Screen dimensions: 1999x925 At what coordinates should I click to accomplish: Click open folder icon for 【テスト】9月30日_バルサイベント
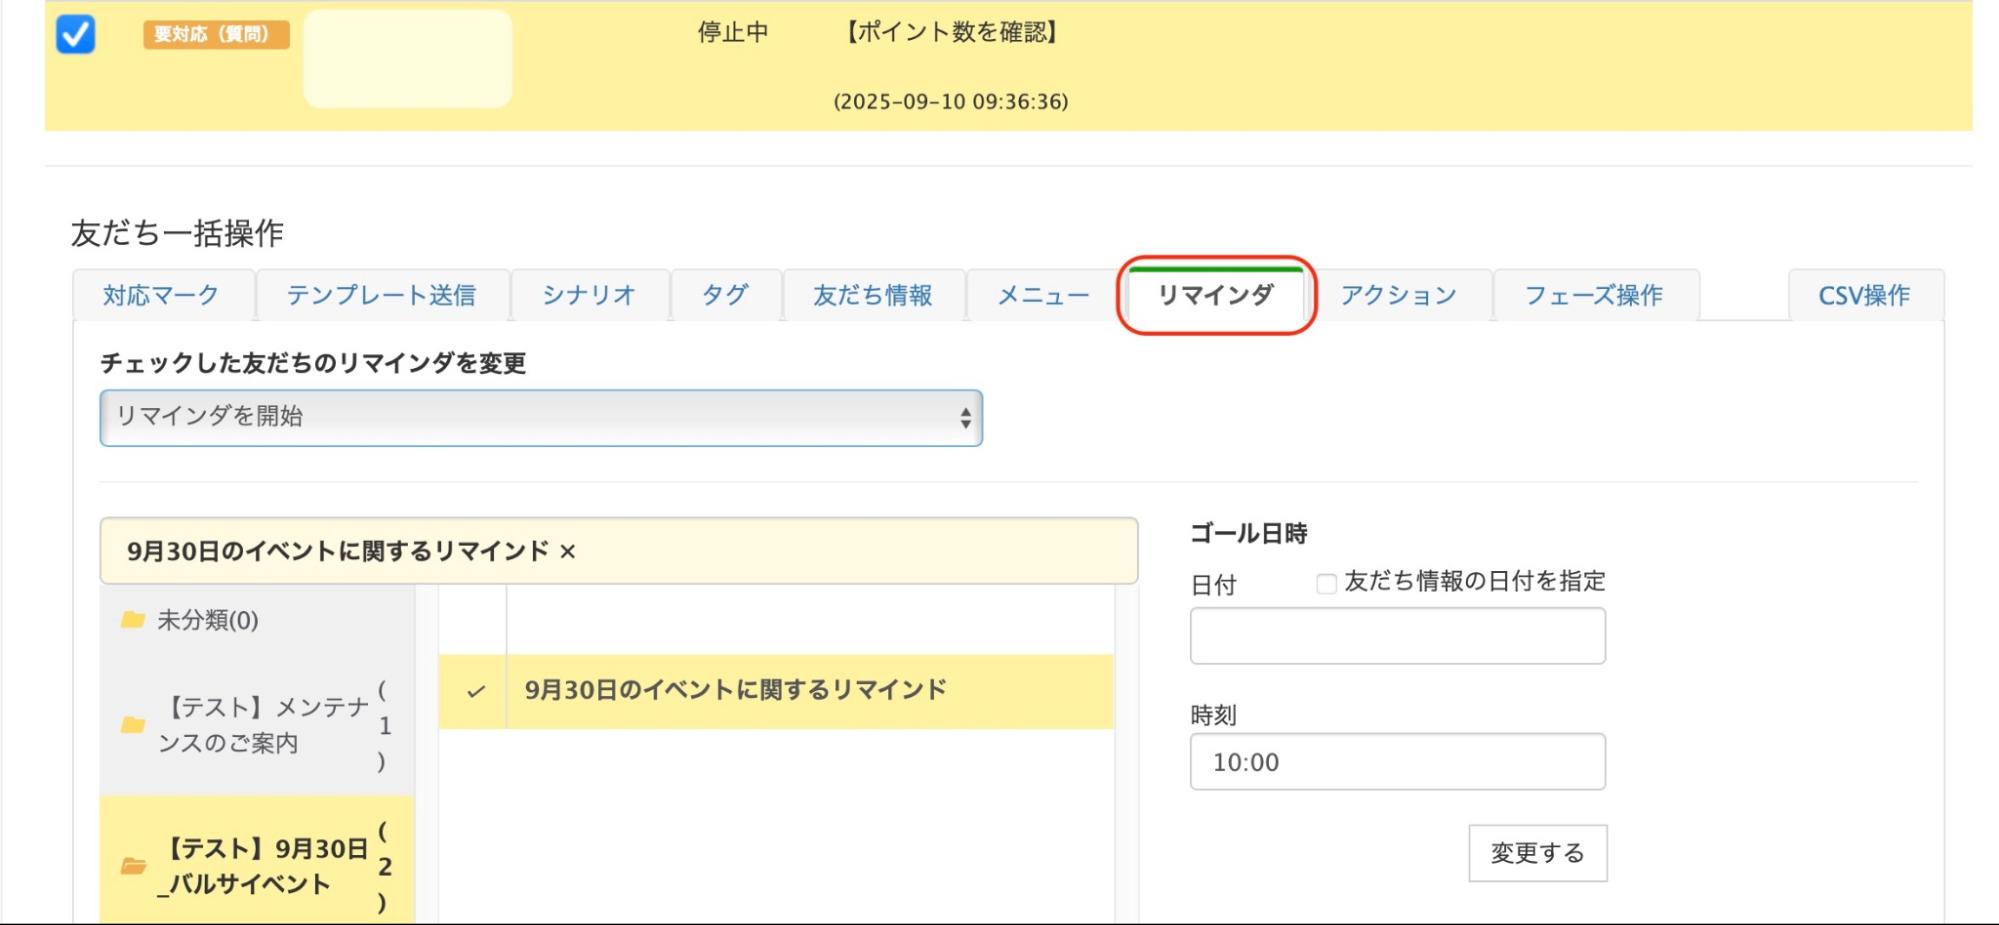(x=133, y=866)
